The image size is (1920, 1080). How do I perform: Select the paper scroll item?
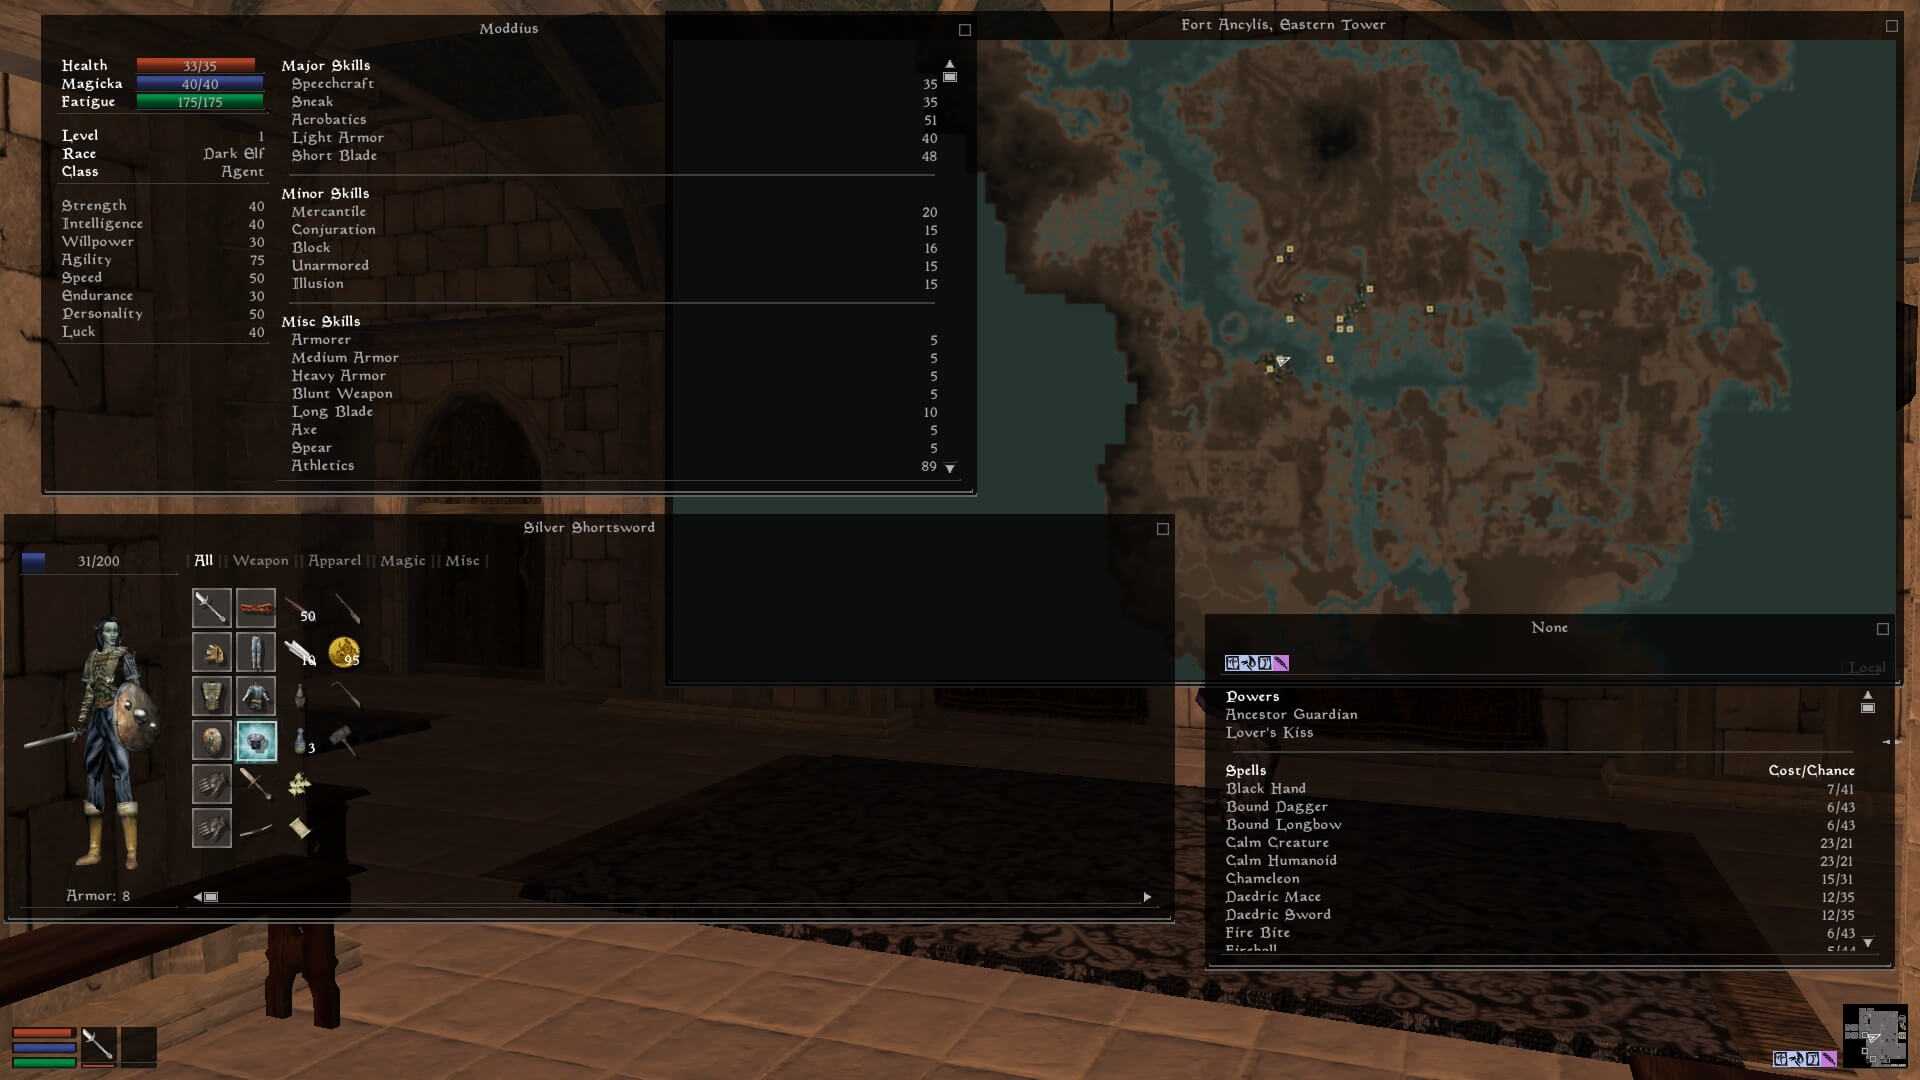pyautogui.click(x=299, y=828)
